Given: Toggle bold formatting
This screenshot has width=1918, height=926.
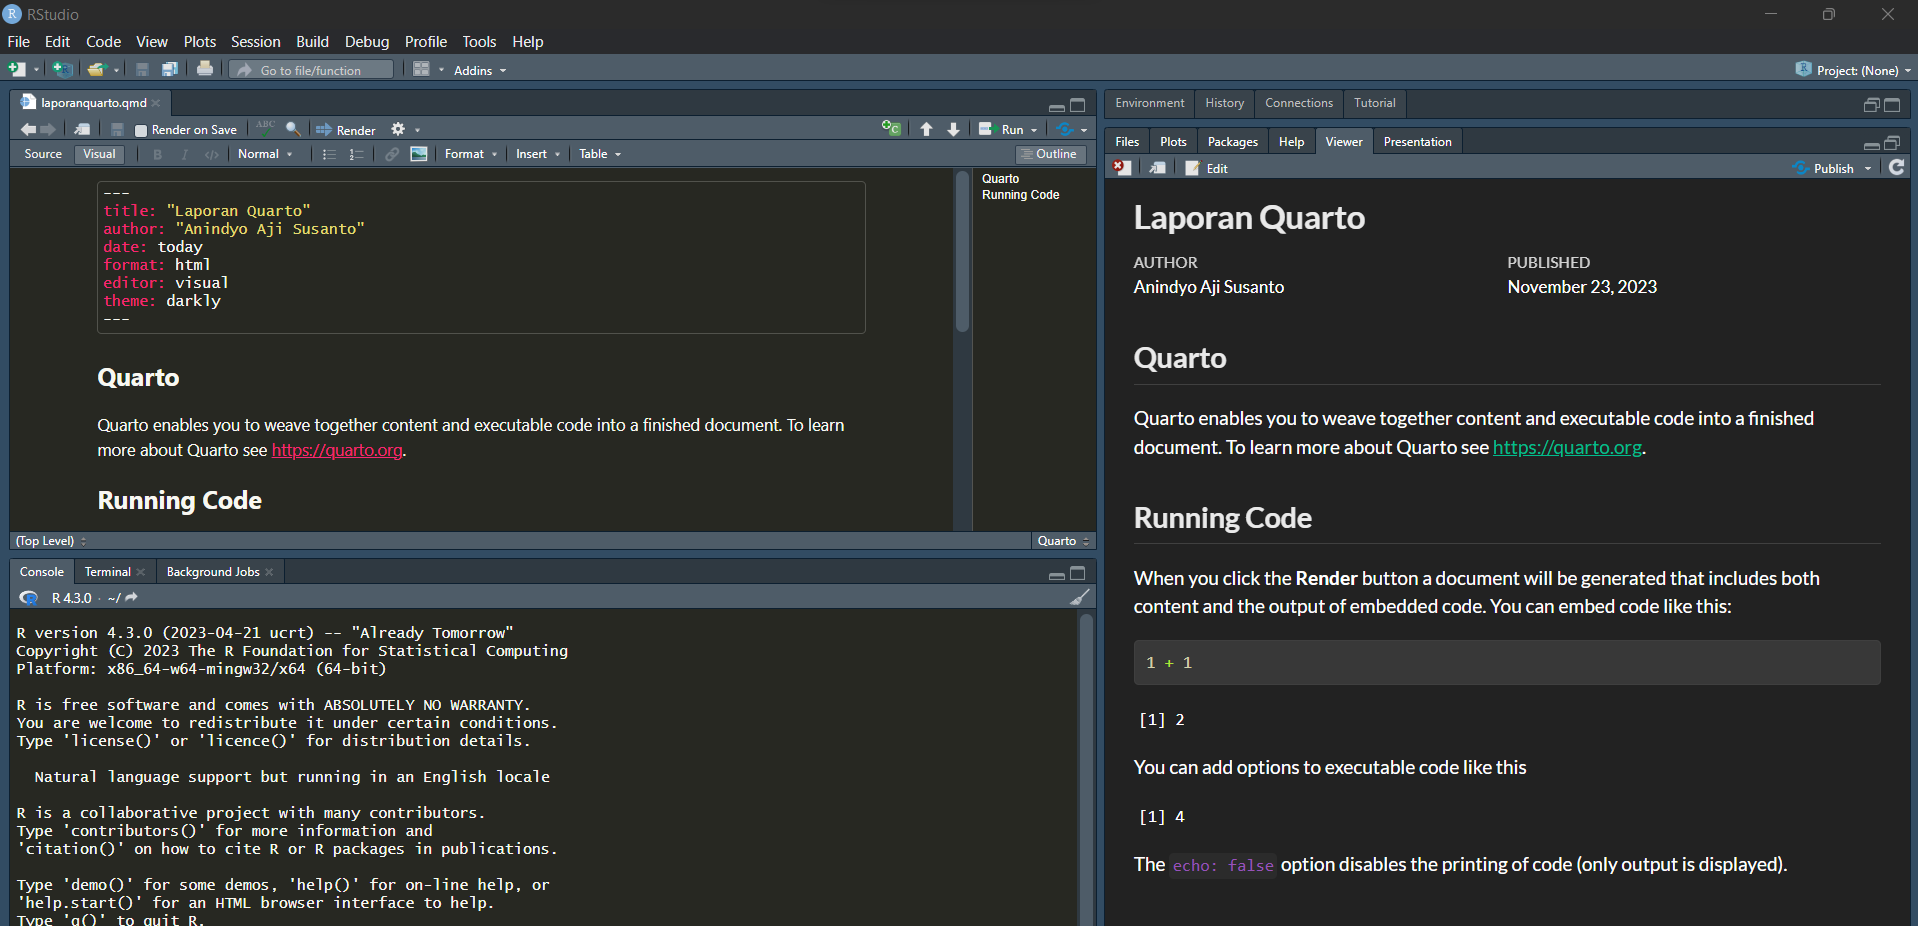Looking at the screenshot, I should (x=157, y=154).
